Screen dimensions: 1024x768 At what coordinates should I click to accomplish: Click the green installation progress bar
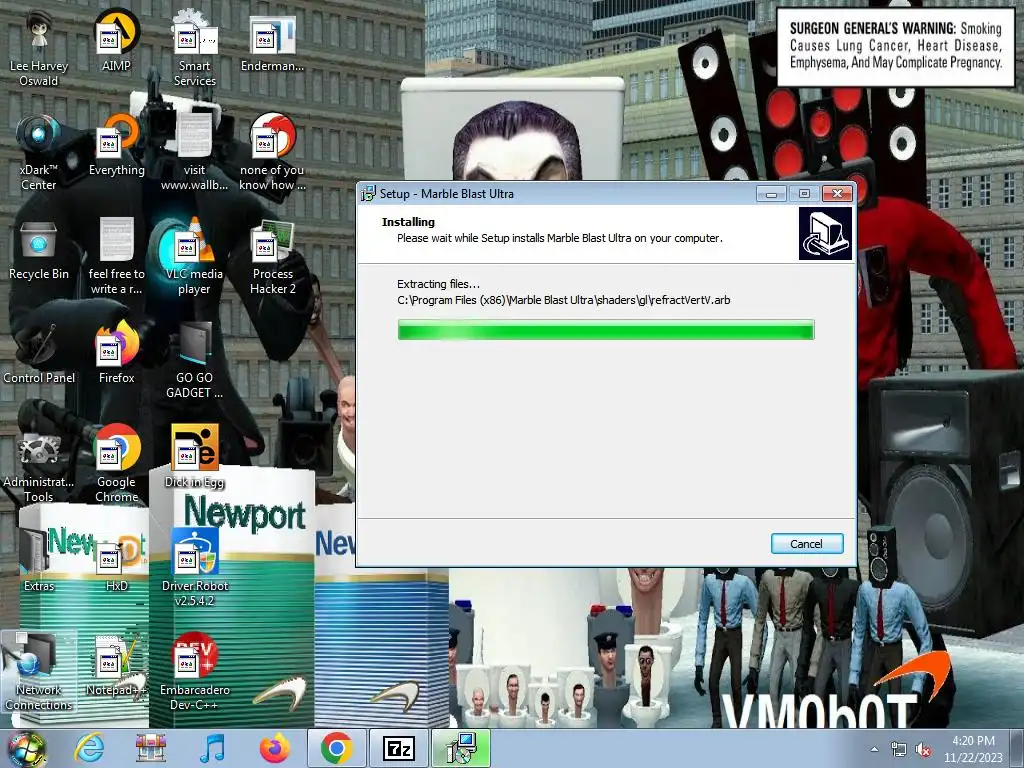point(605,330)
